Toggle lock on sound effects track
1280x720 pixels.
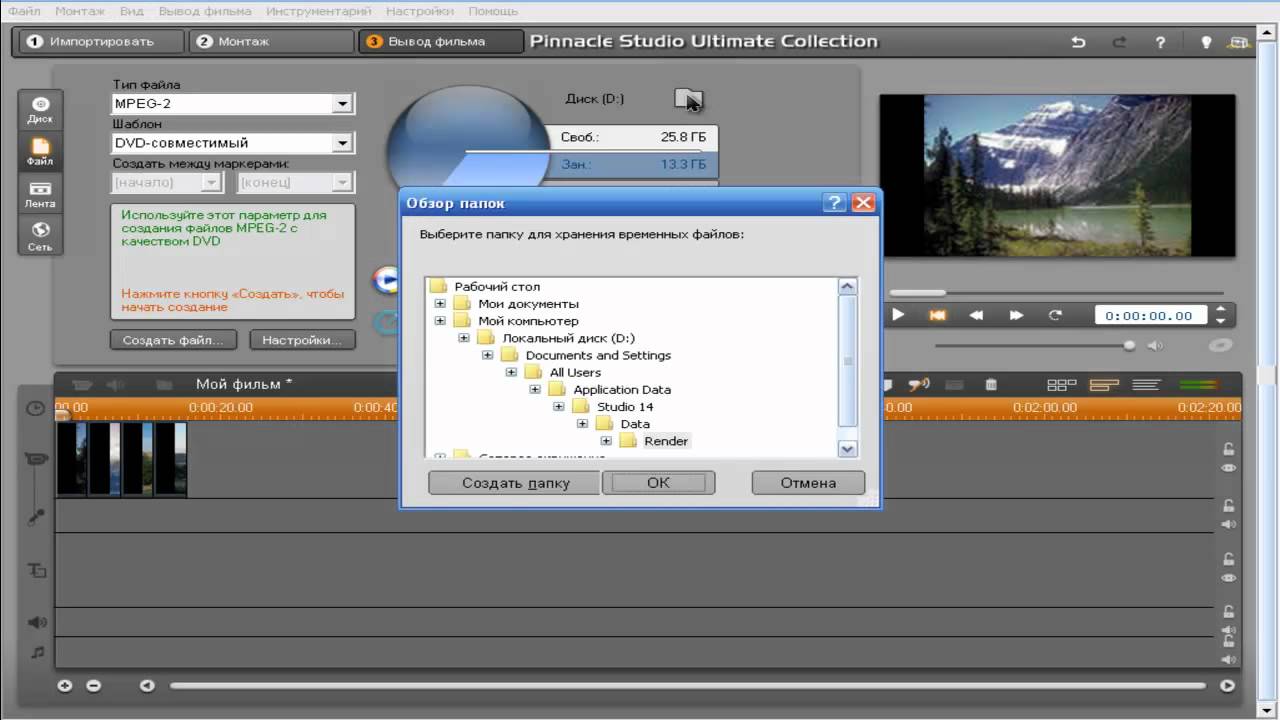[x=1228, y=612]
